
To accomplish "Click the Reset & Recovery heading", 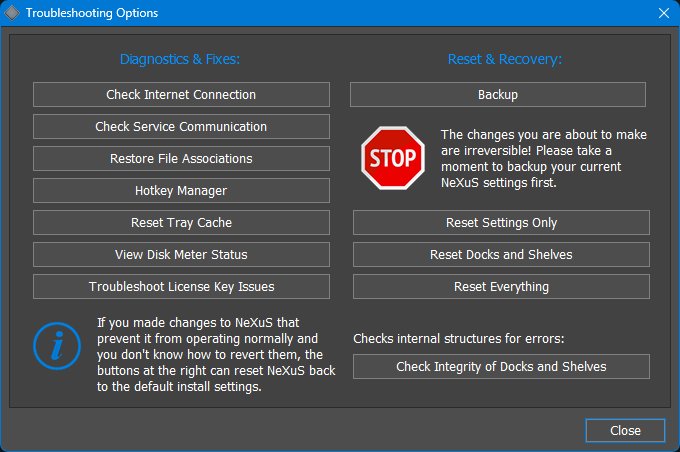I will coord(504,59).
